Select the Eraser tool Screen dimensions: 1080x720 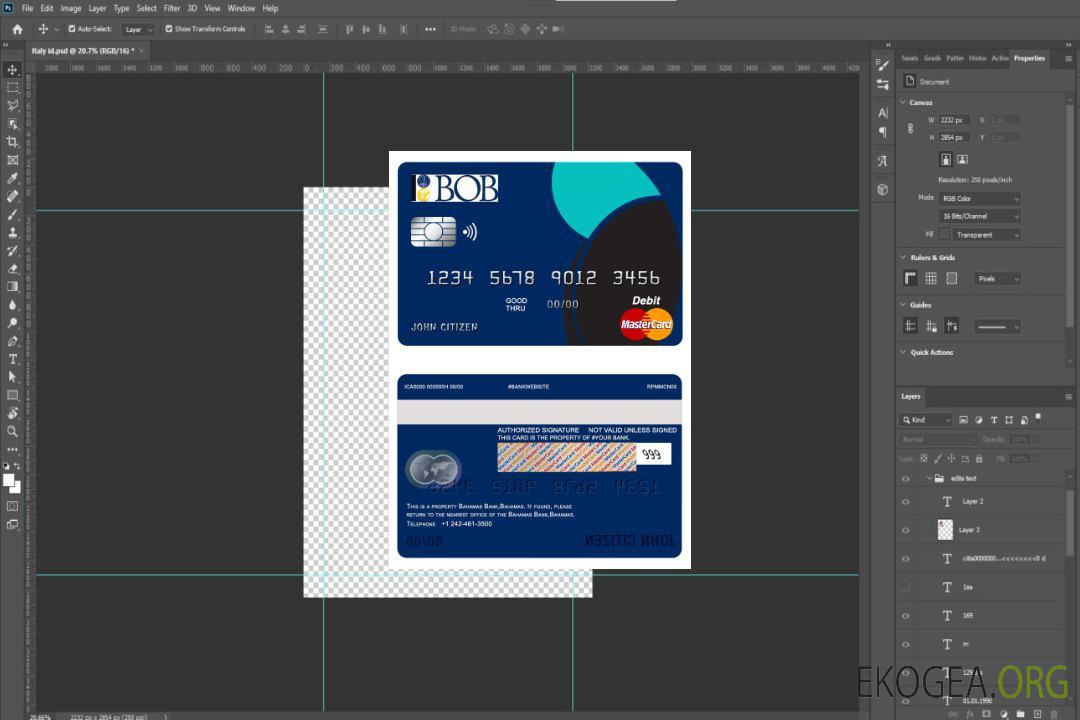click(x=13, y=268)
